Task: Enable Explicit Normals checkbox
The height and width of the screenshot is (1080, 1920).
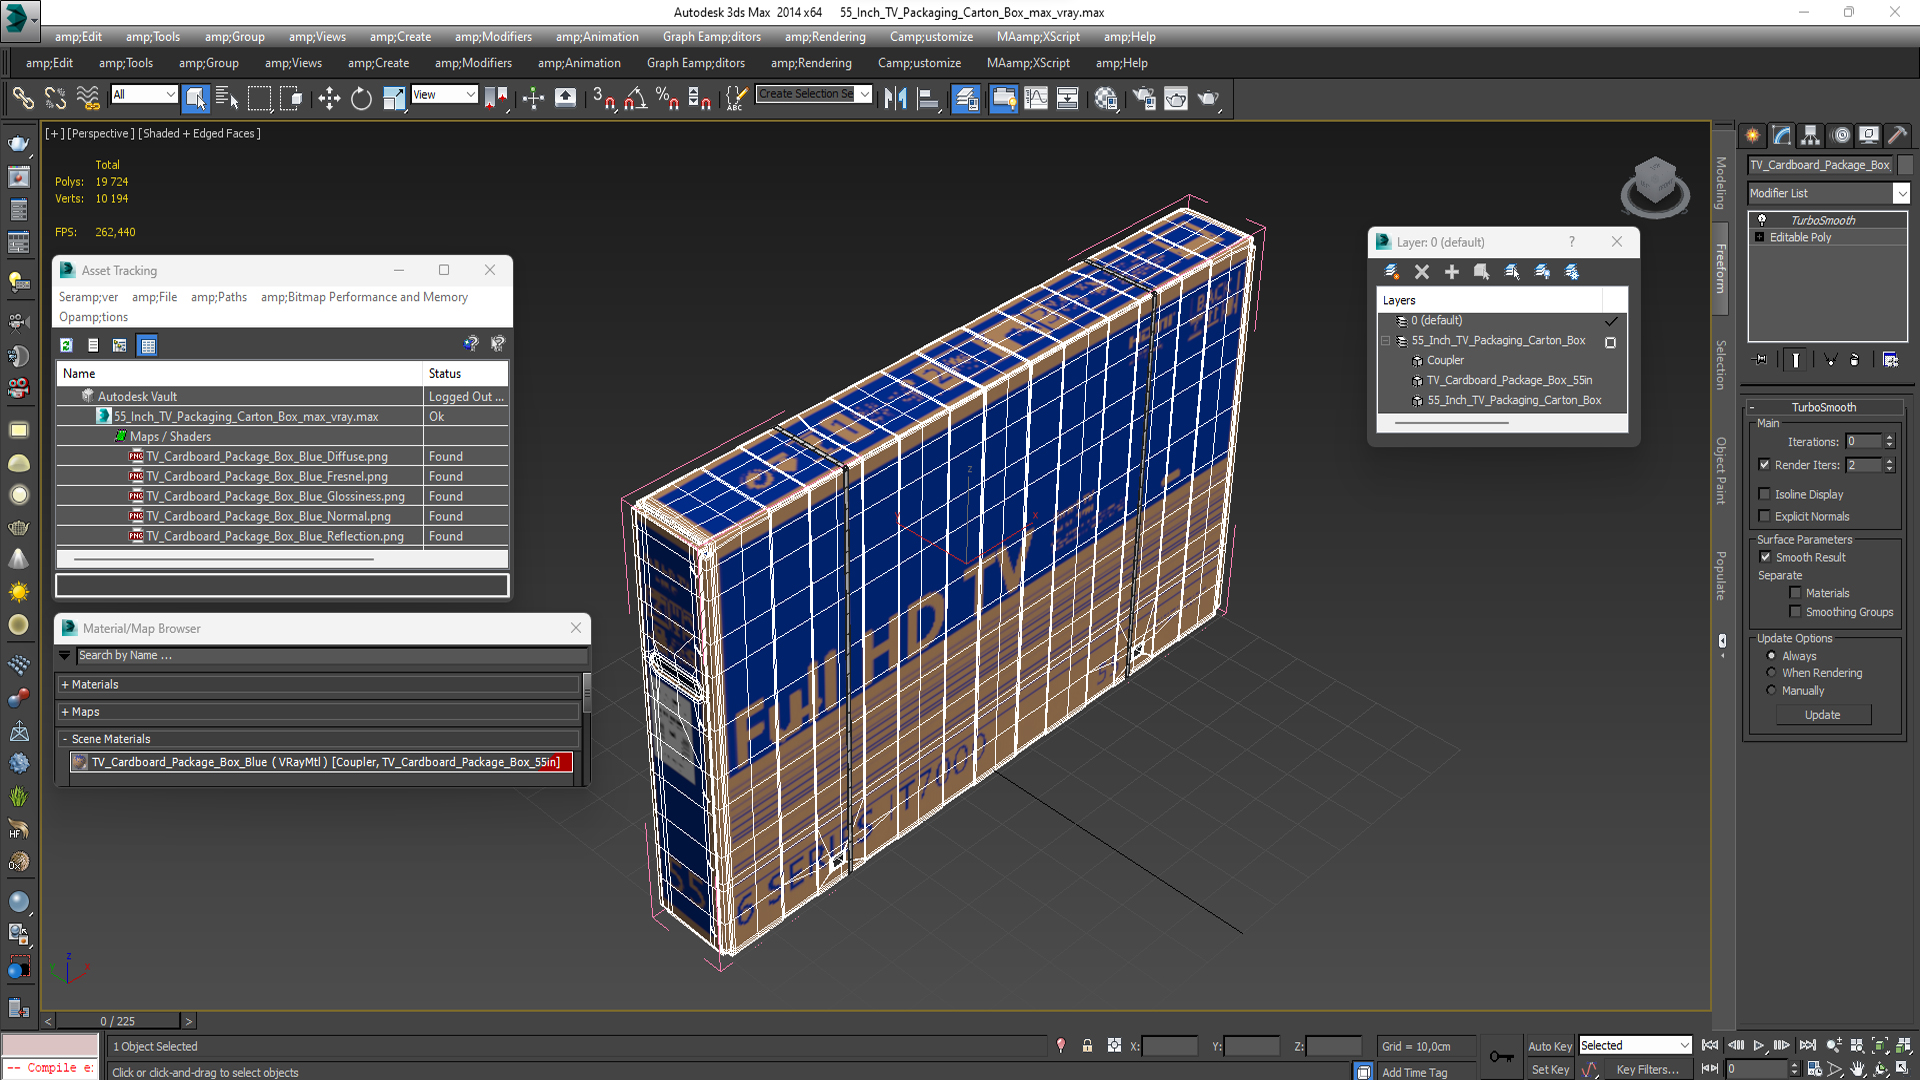Action: pyautogui.click(x=1765, y=516)
